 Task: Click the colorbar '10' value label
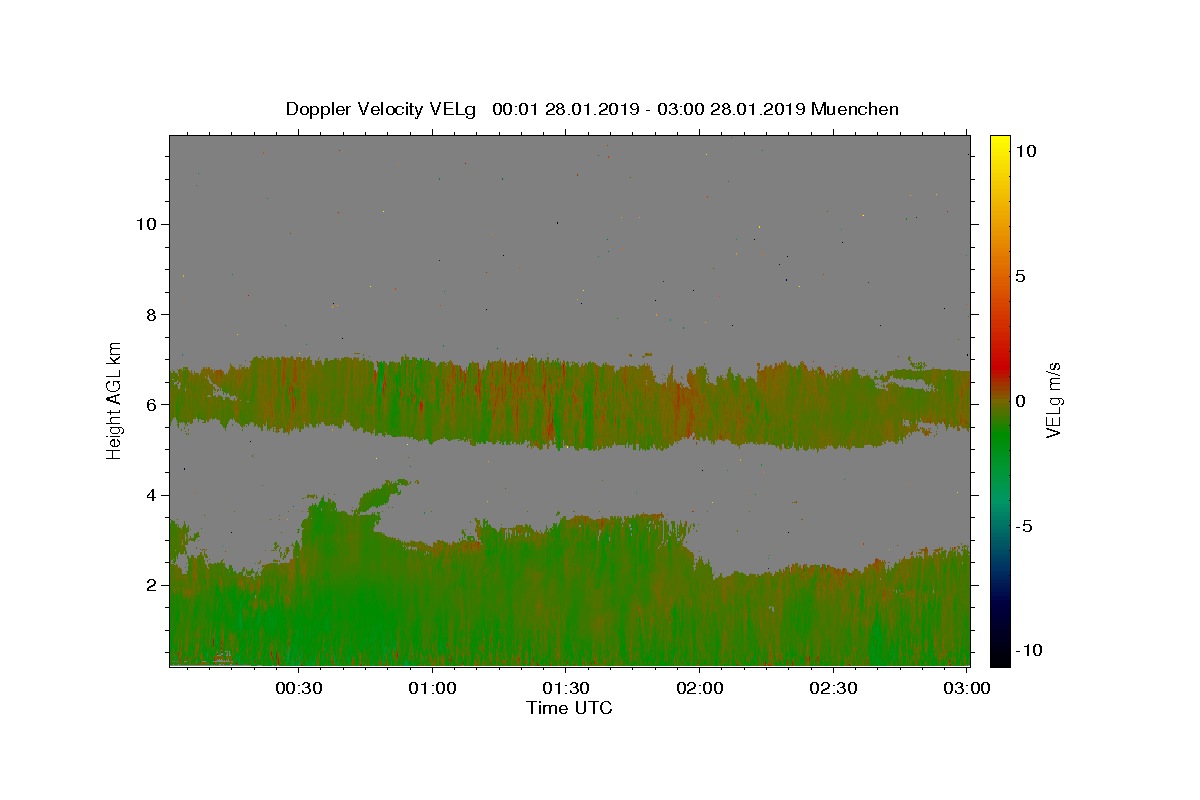(1025, 151)
